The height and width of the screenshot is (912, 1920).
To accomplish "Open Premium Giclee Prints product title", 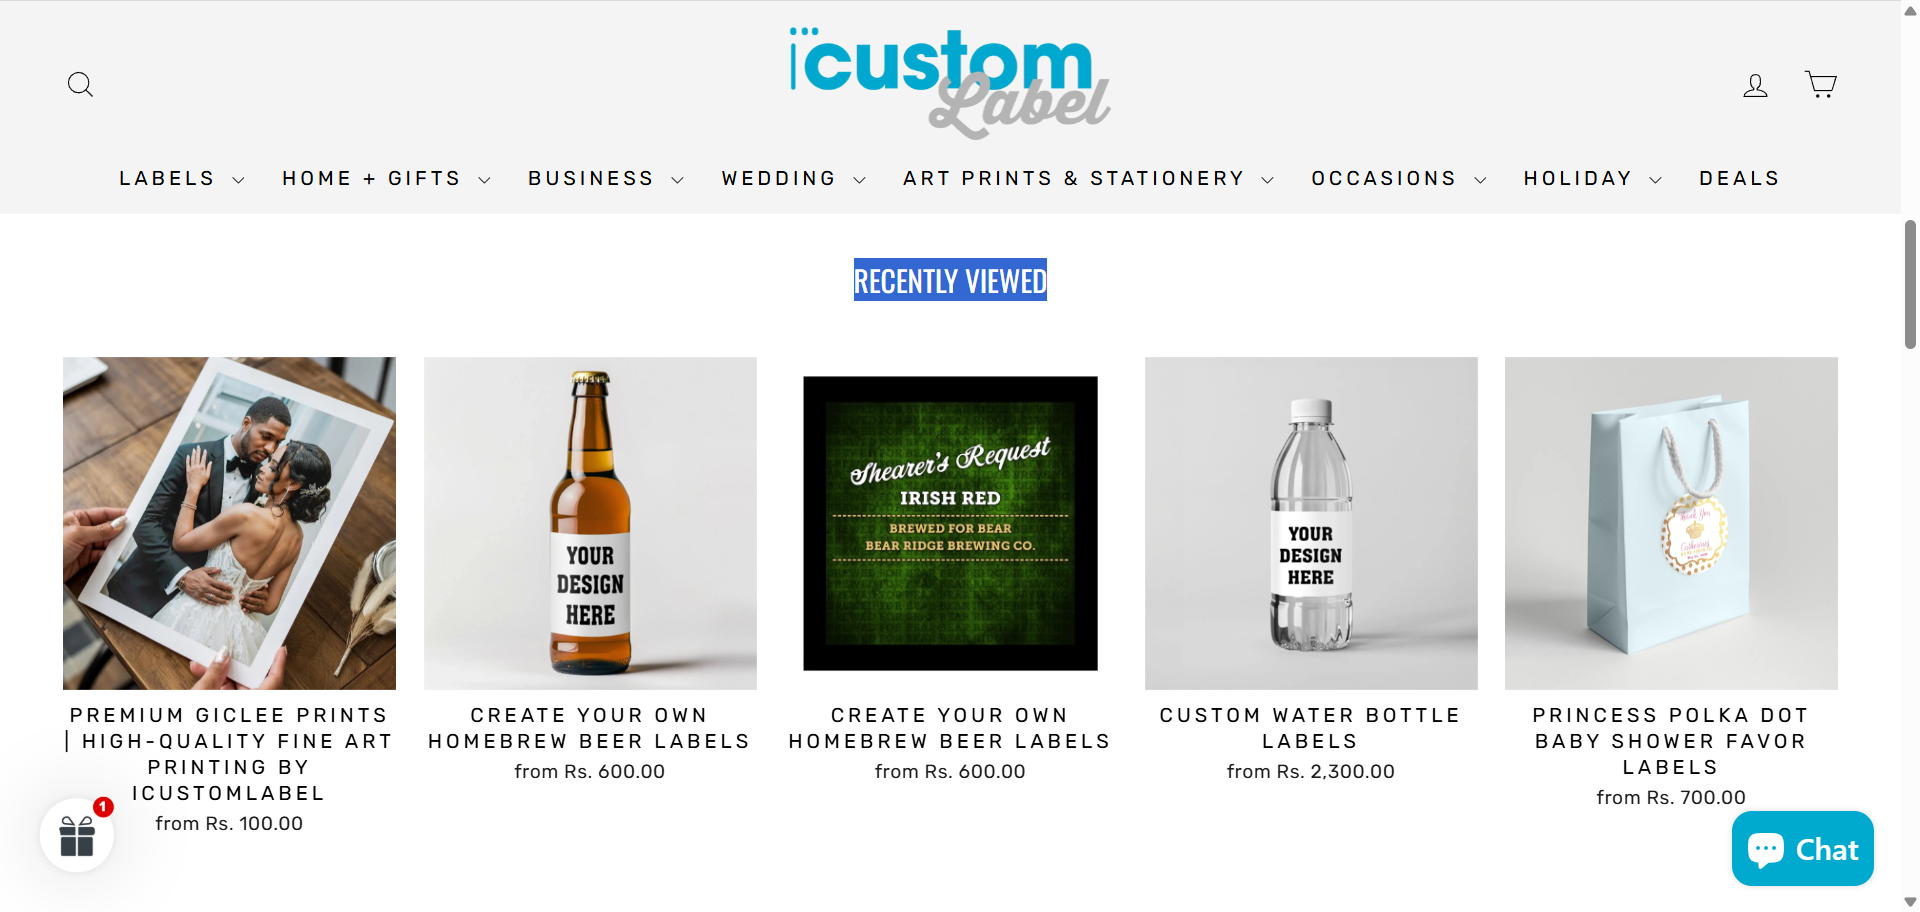I will (x=229, y=754).
